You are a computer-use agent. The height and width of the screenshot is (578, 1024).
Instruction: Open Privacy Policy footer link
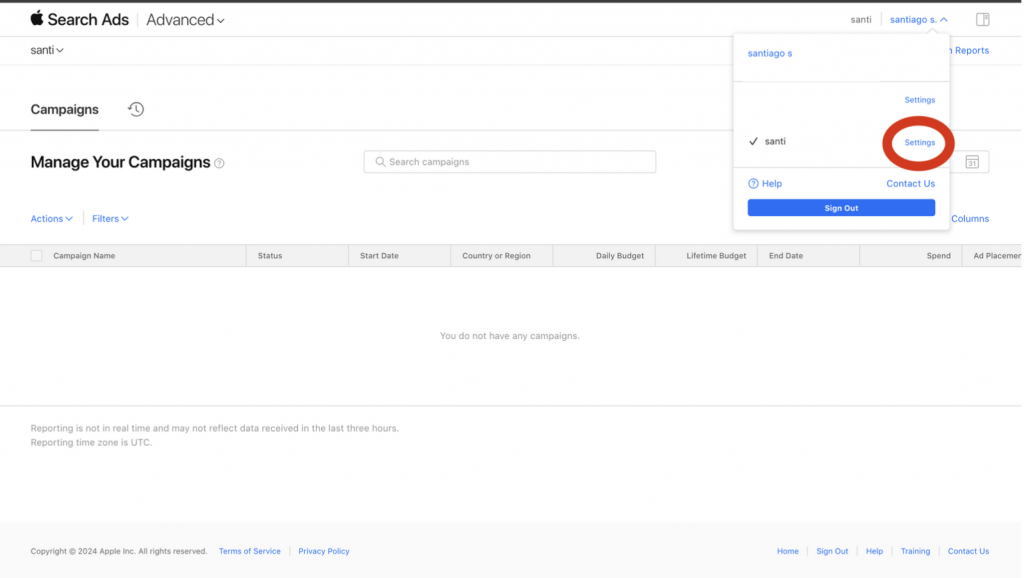click(324, 551)
